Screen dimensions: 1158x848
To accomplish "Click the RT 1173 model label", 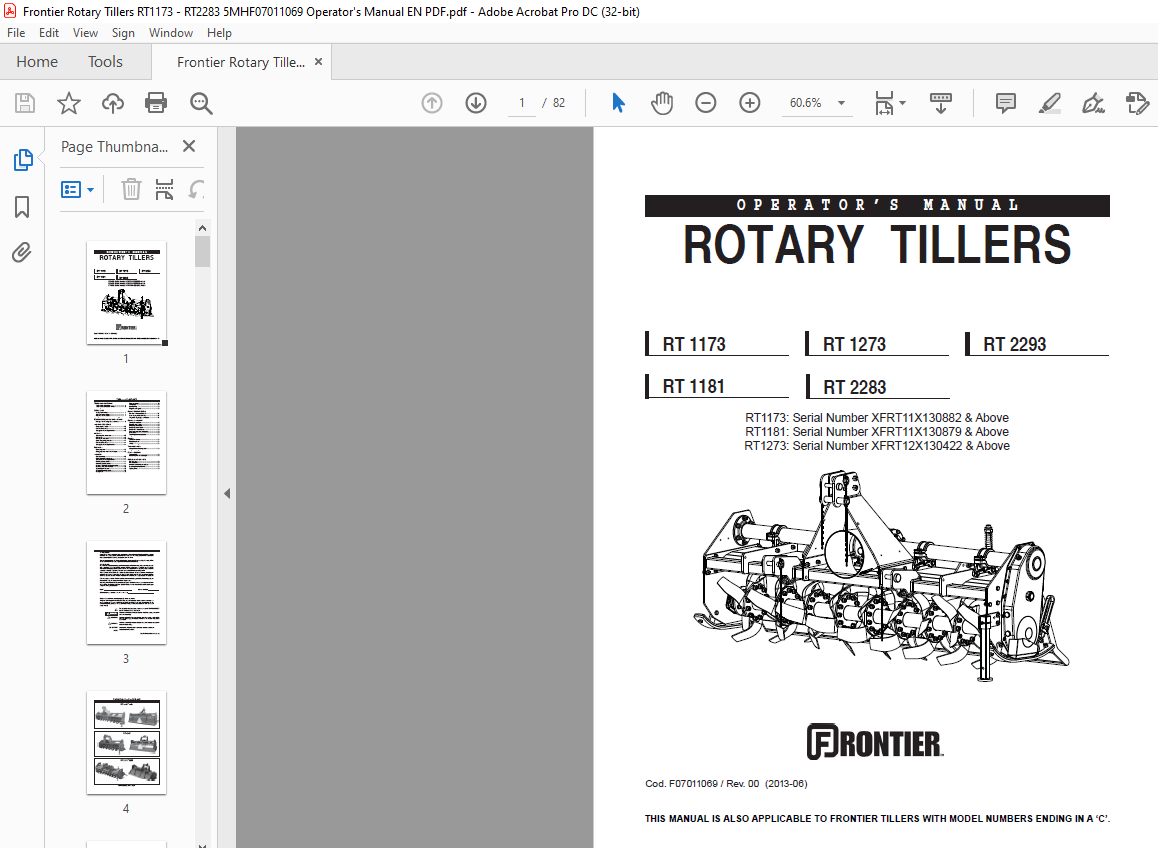I will (x=693, y=344).
